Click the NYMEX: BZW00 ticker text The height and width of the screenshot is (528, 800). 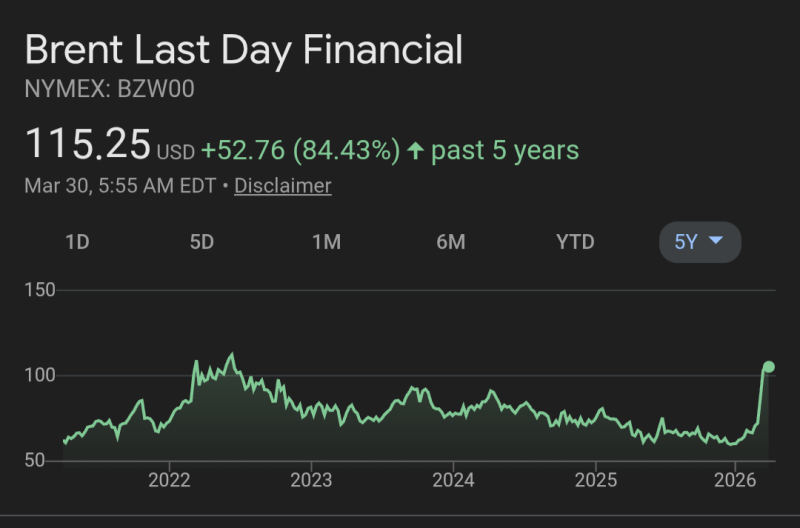coord(109,89)
